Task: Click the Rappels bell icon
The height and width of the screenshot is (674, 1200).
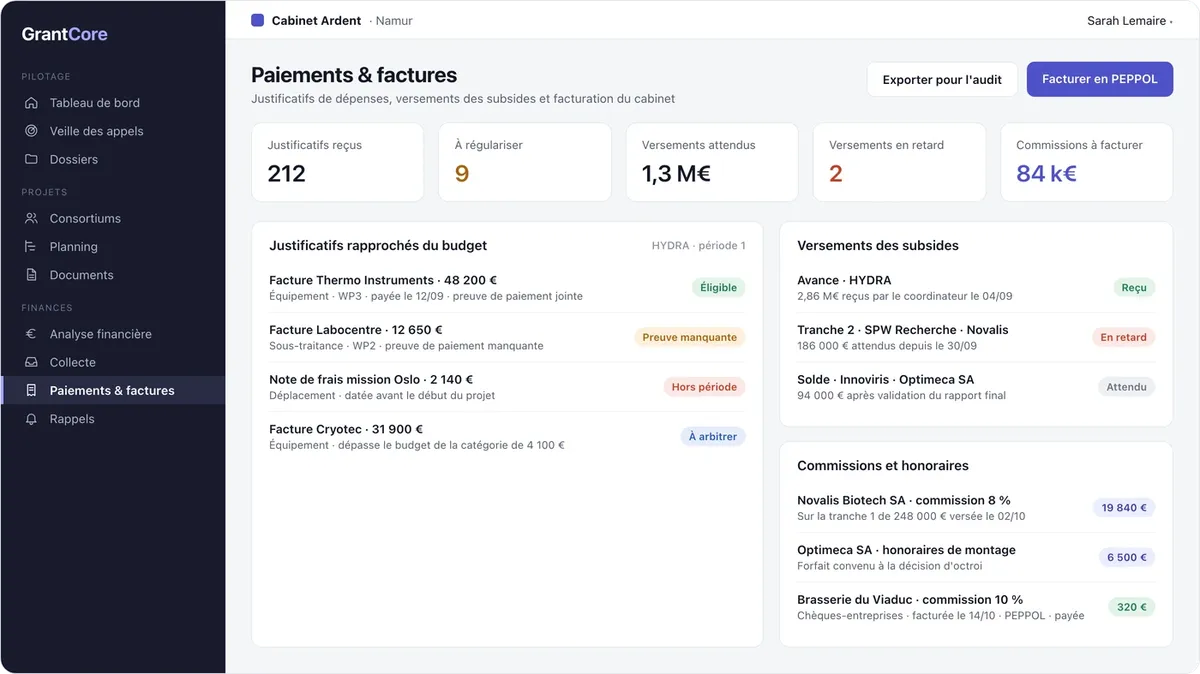Action: point(31,419)
